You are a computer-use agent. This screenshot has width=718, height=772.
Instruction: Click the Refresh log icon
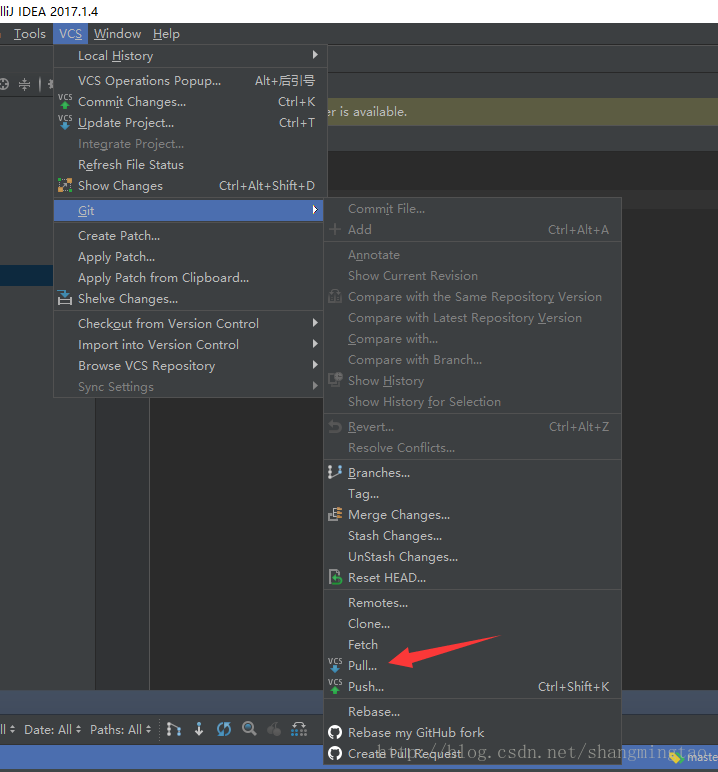pos(224,729)
